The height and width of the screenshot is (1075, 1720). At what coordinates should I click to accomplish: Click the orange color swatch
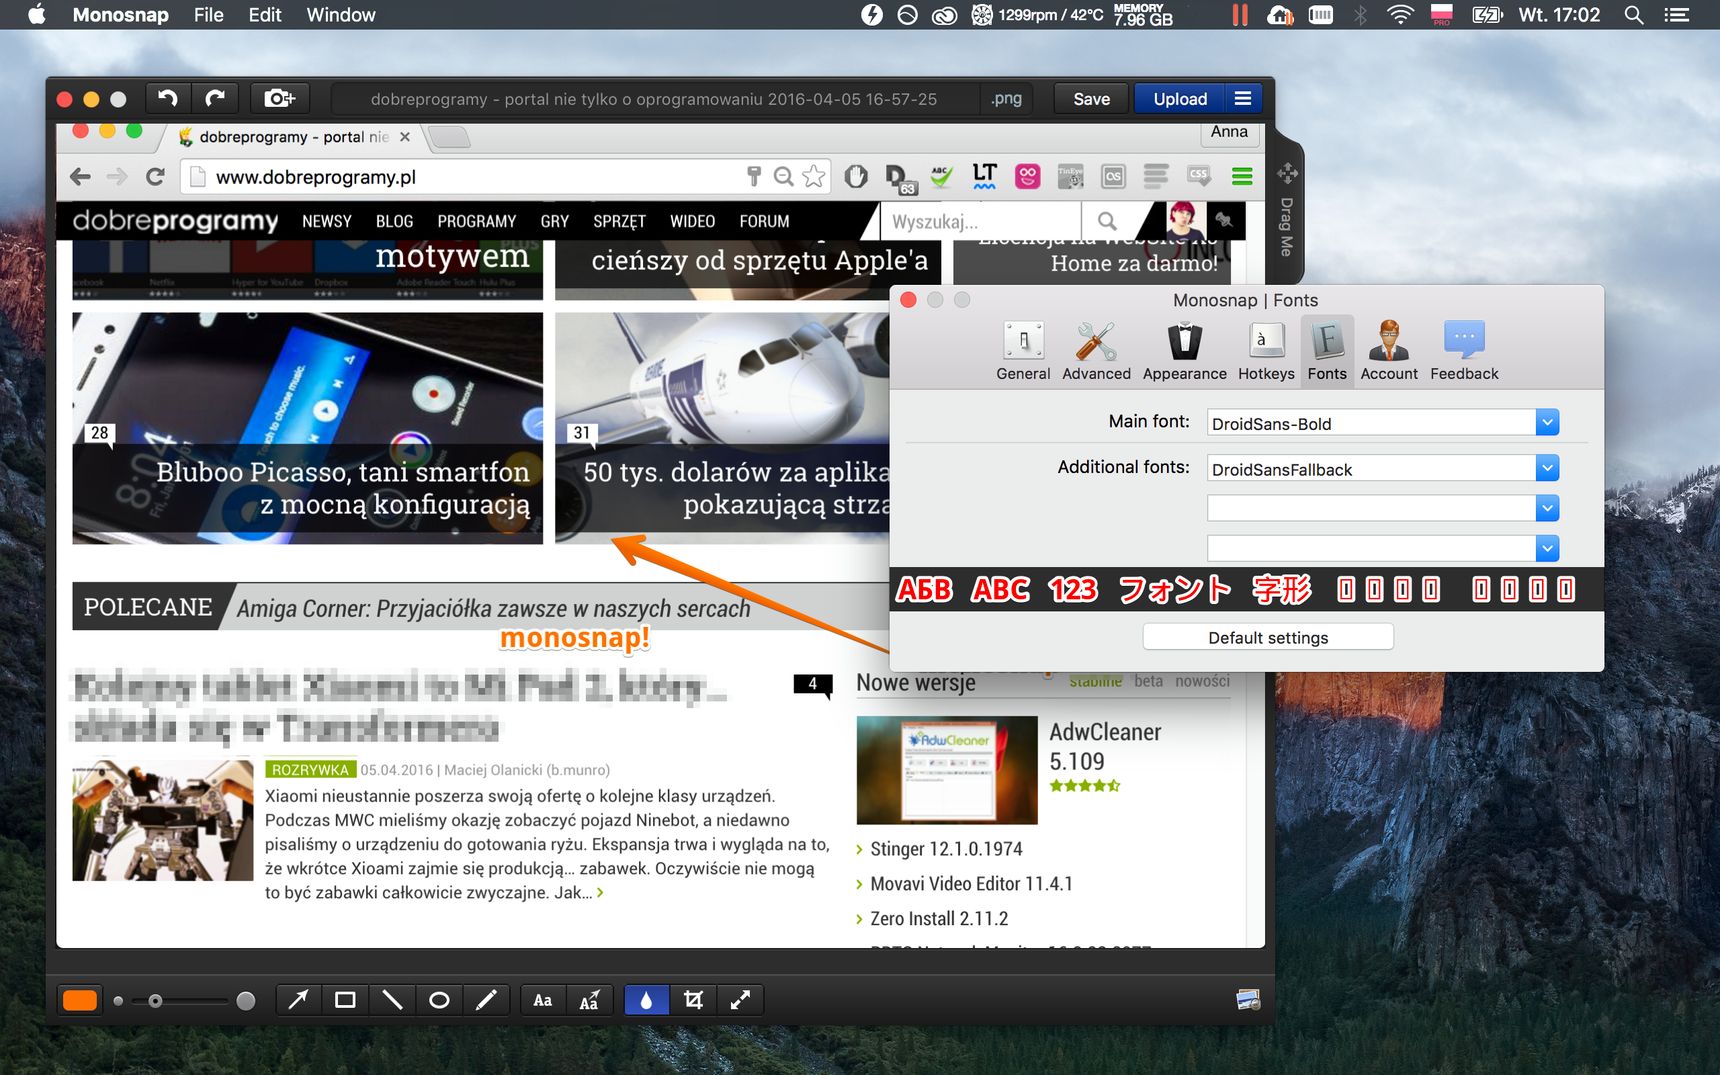point(80,1000)
